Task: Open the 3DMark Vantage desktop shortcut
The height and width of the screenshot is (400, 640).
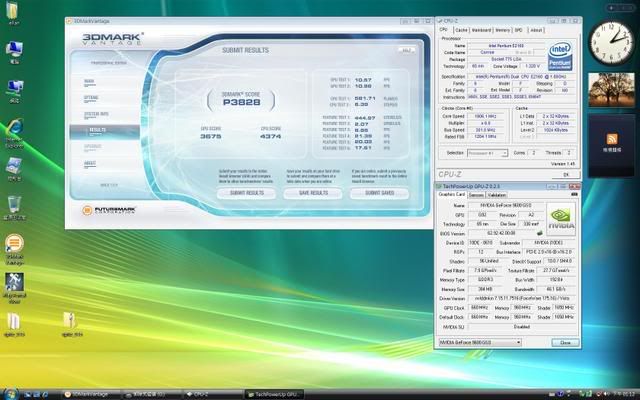Action: (x=14, y=244)
